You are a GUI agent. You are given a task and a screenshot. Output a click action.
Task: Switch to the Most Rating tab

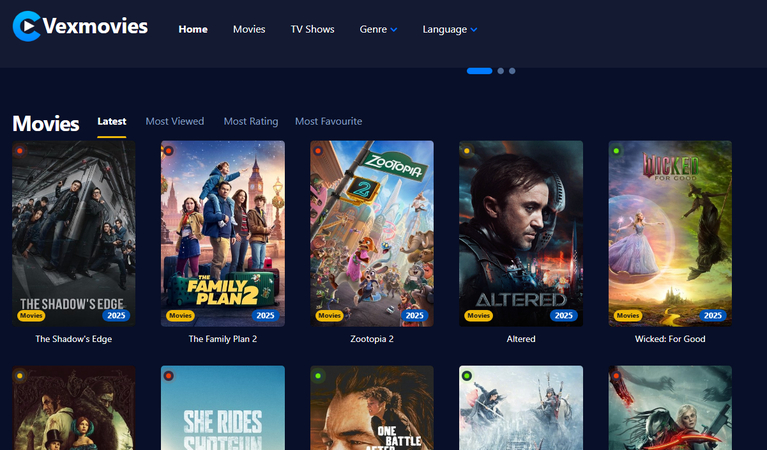coord(251,121)
